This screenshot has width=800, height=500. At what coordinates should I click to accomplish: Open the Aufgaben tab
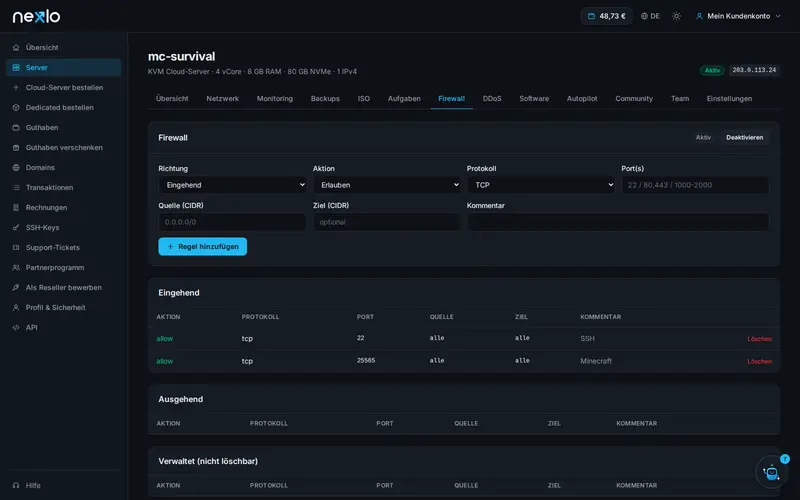[x=404, y=98]
